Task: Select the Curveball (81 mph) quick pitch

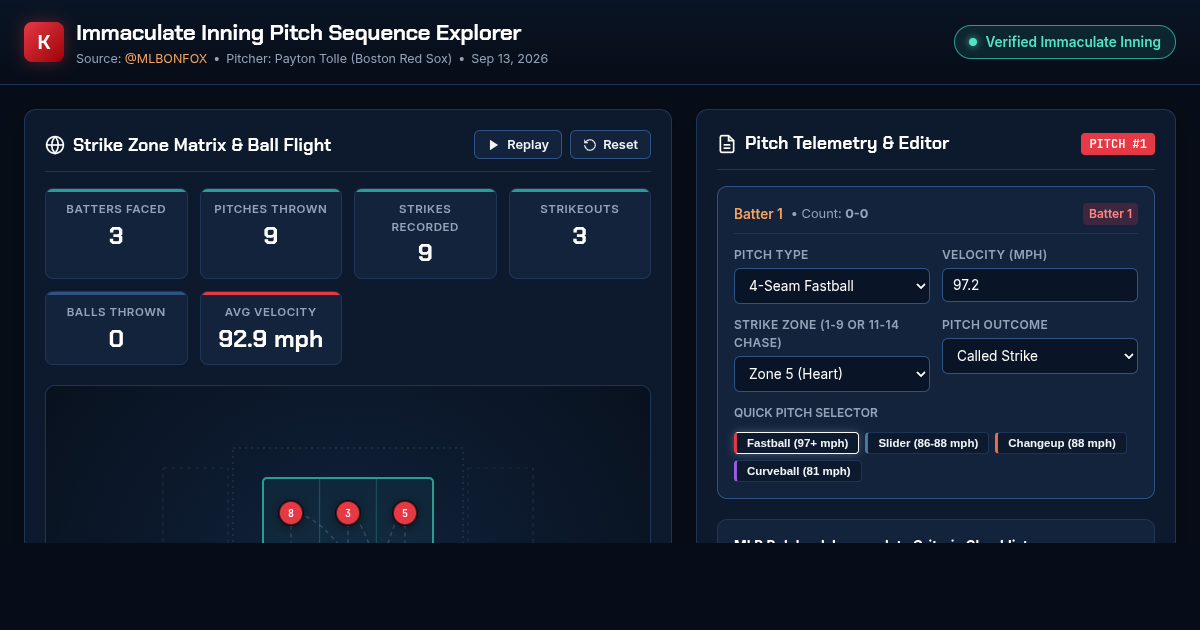Action: (798, 471)
